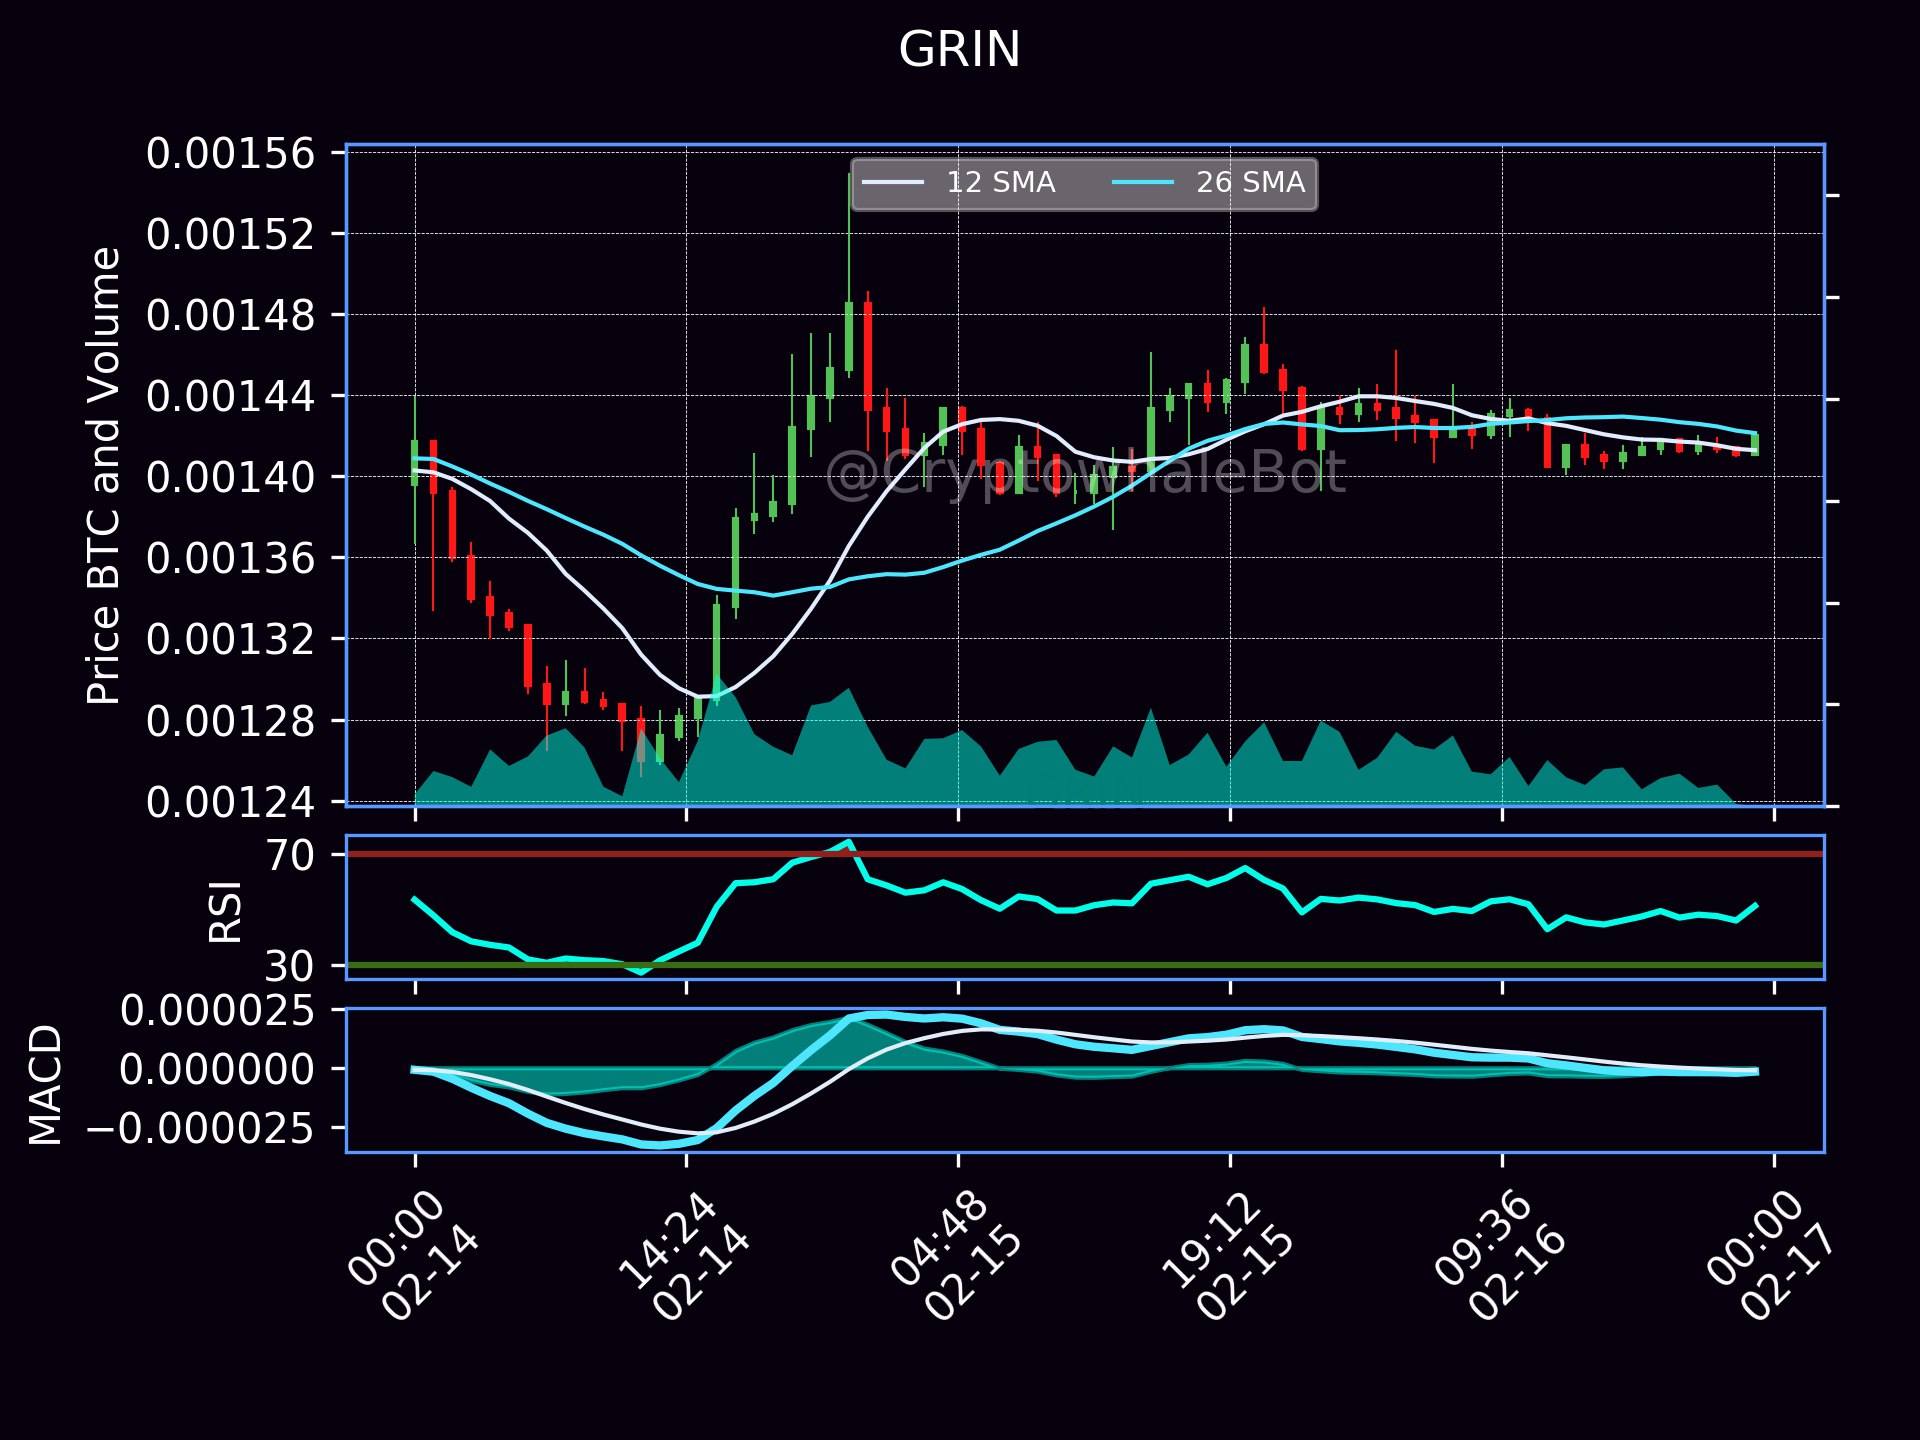This screenshot has height=1440, width=1920.
Task: Click the Price BTC and Volume axis title
Action: pos(104,476)
